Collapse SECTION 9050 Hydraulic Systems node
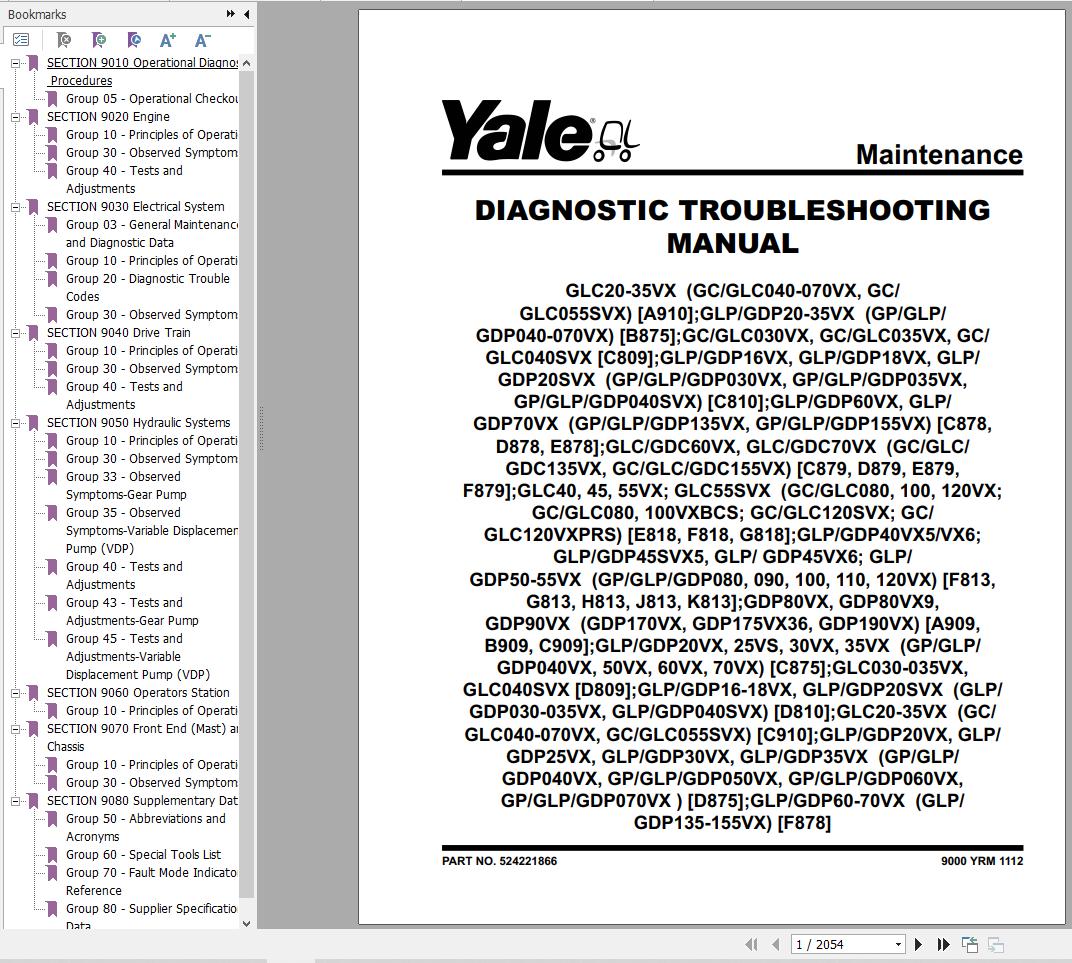The width and height of the screenshot is (1072, 963). [x=15, y=423]
